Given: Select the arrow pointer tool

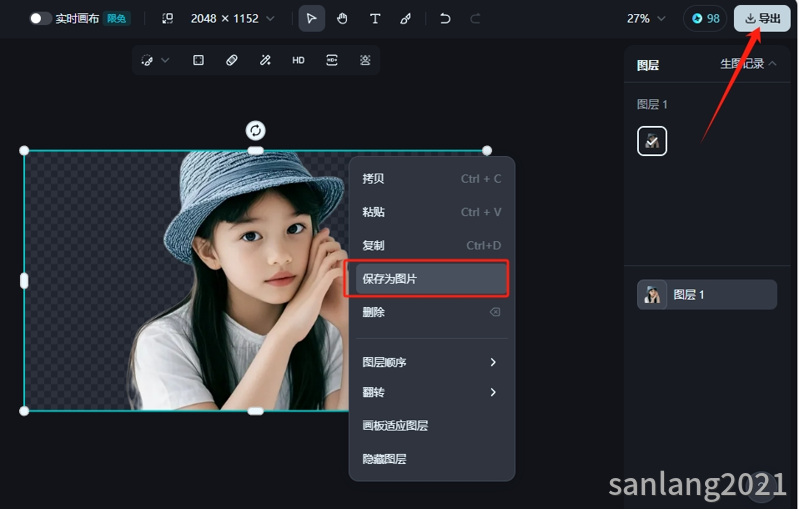Looking at the screenshot, I should click(x=311, y=19).
